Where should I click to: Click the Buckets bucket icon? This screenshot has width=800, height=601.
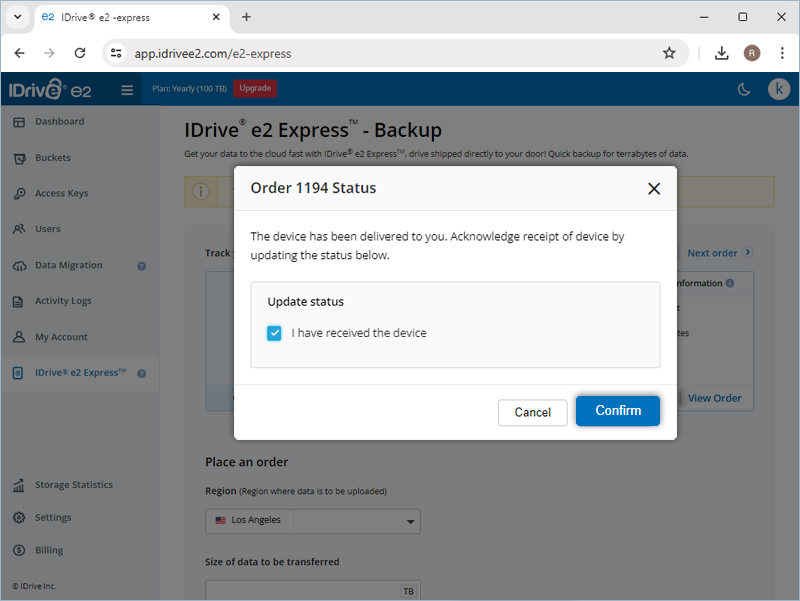[19, 159]
